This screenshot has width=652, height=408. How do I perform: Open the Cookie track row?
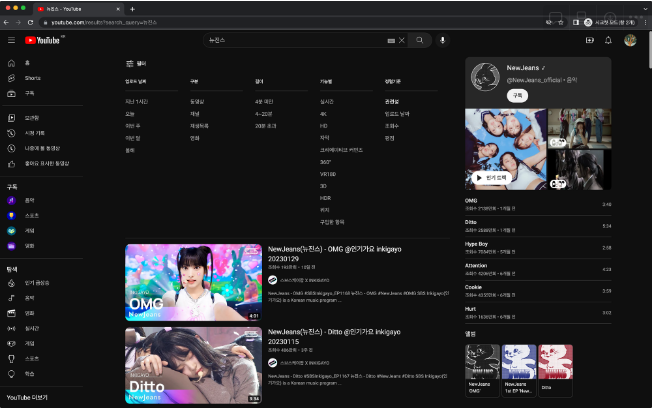click(x=538, y=291)
